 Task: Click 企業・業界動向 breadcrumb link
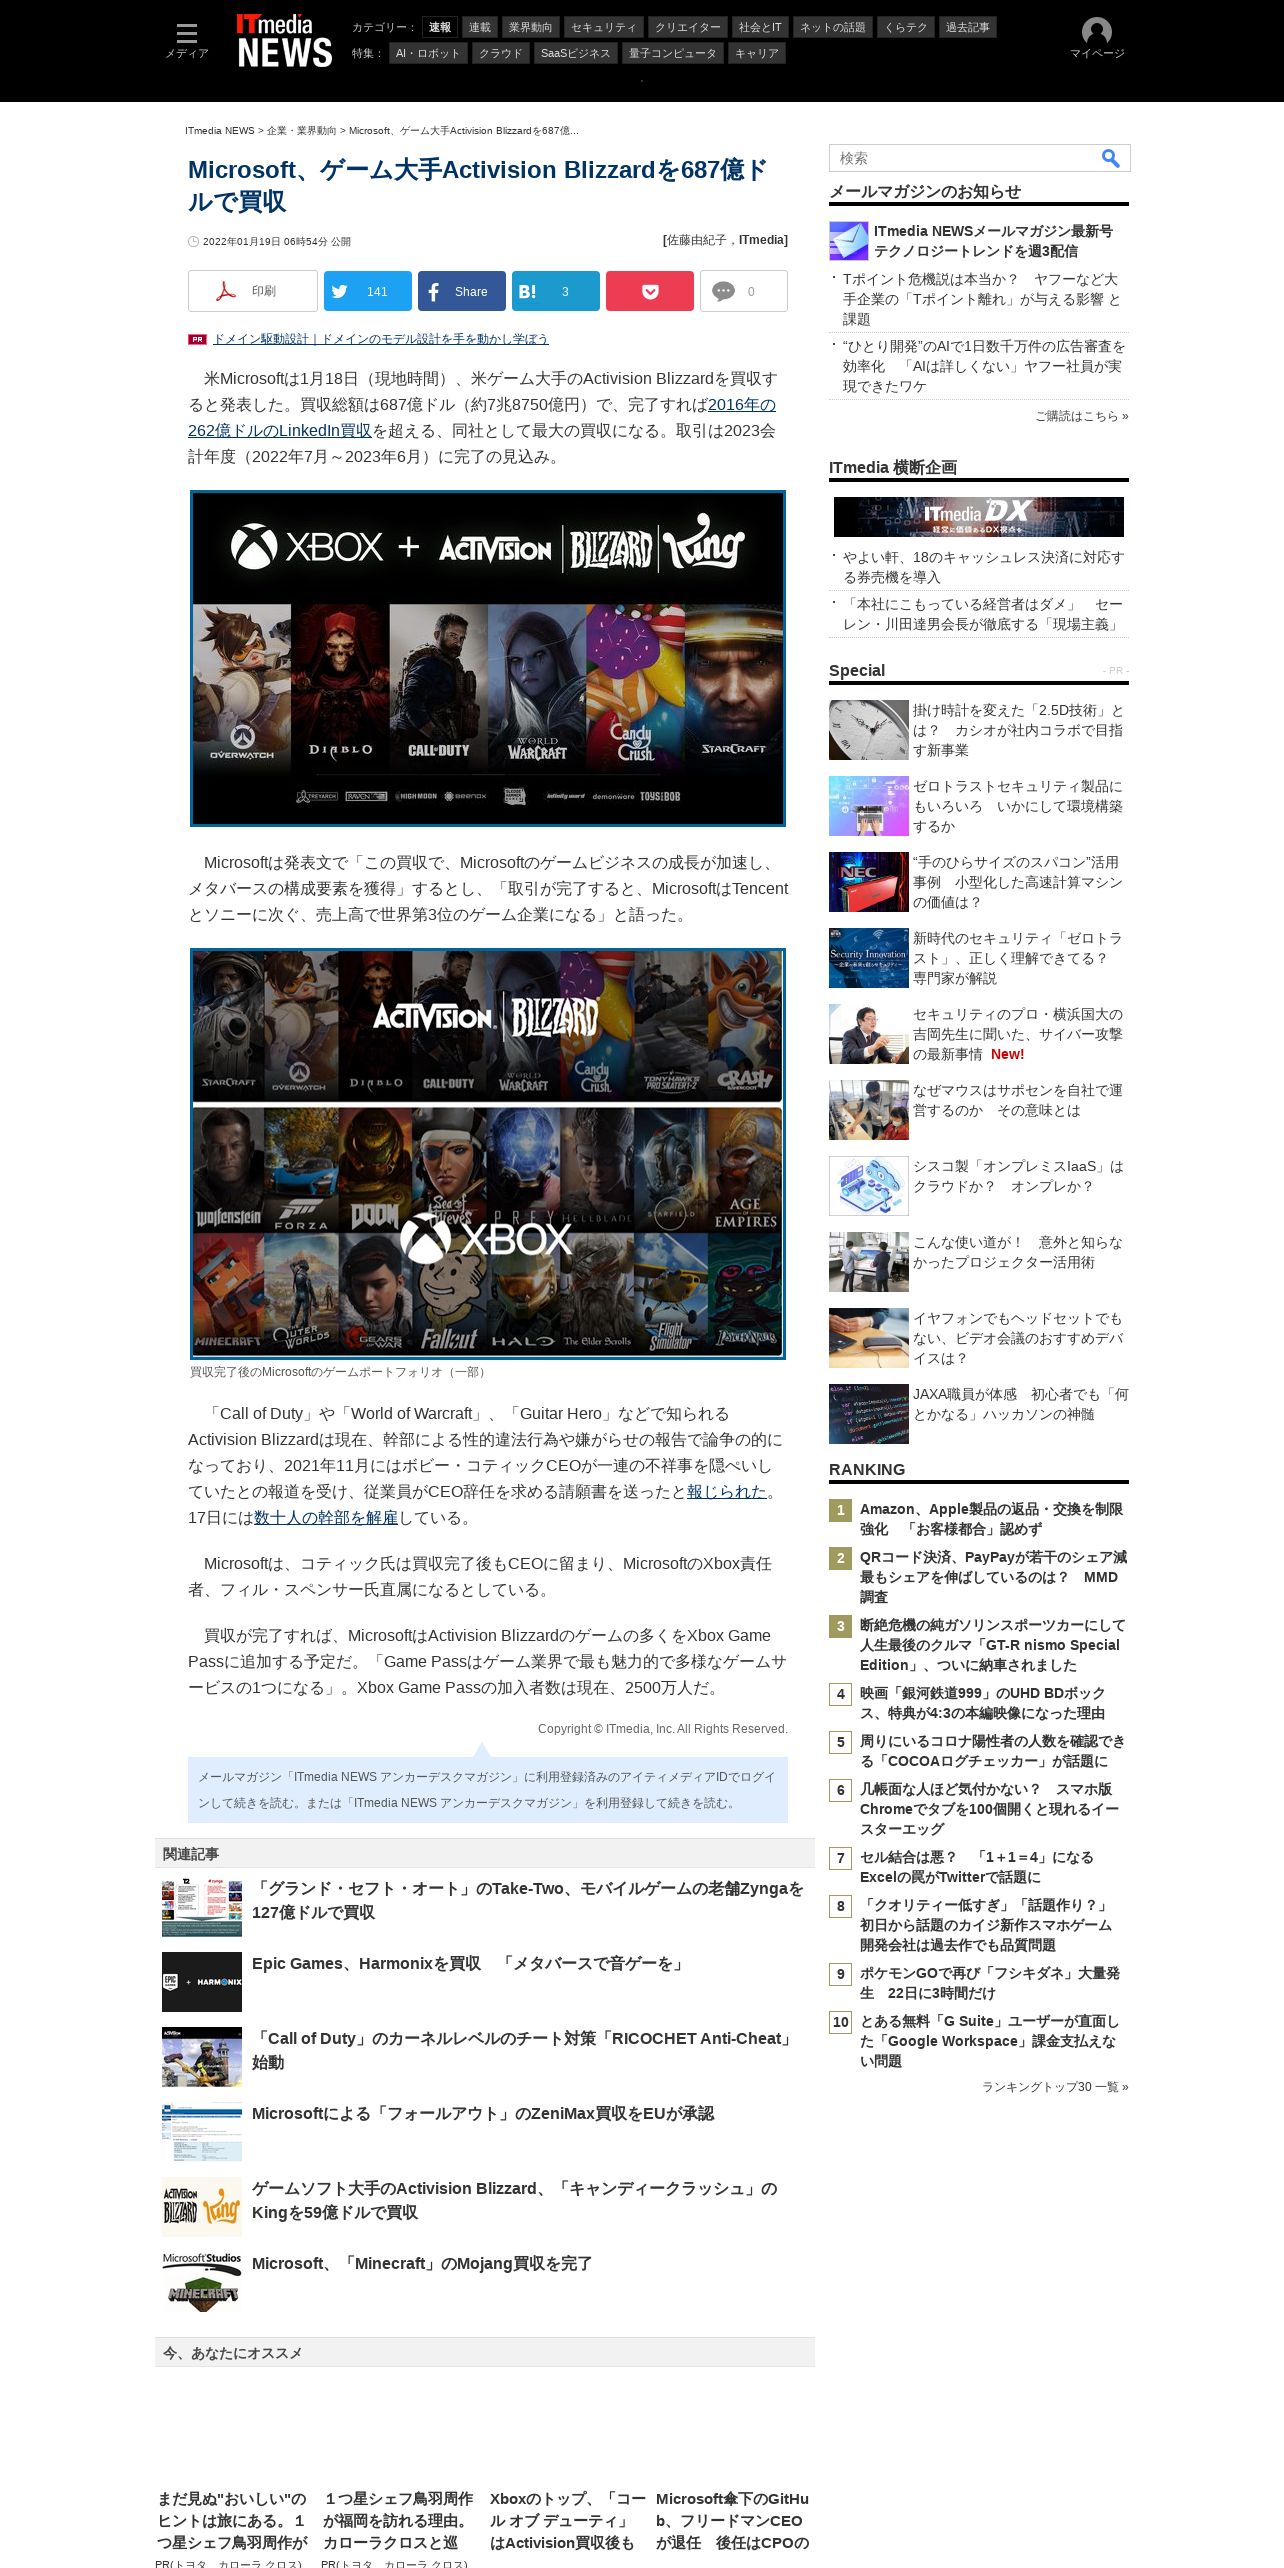301,131
